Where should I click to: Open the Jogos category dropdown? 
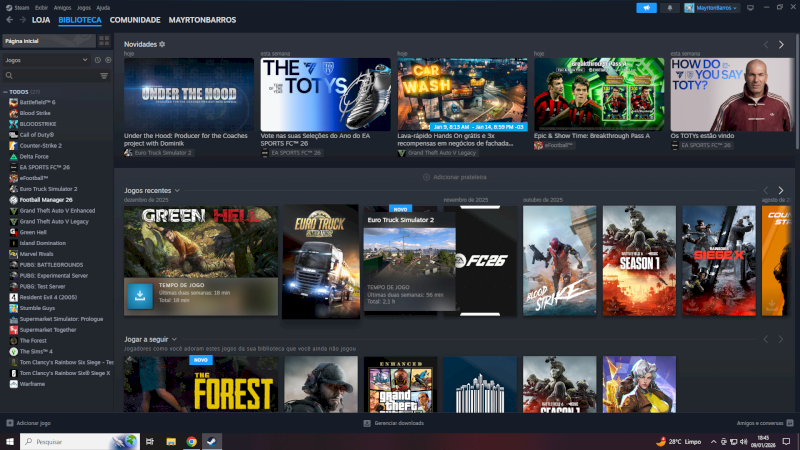click(46, 60)
